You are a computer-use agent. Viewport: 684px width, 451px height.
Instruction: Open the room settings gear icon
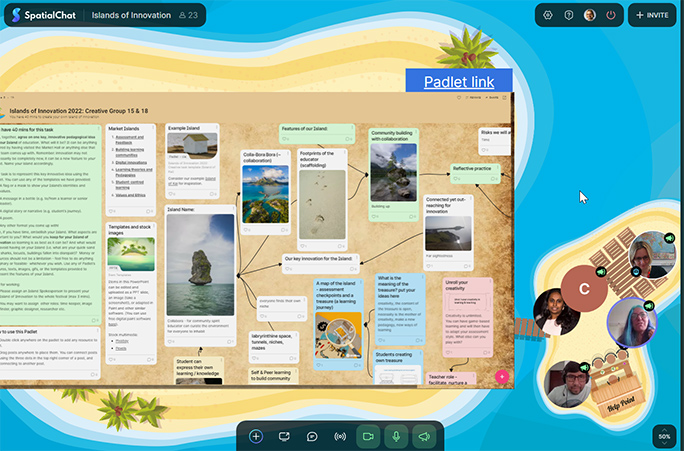[x=548, y=15]
